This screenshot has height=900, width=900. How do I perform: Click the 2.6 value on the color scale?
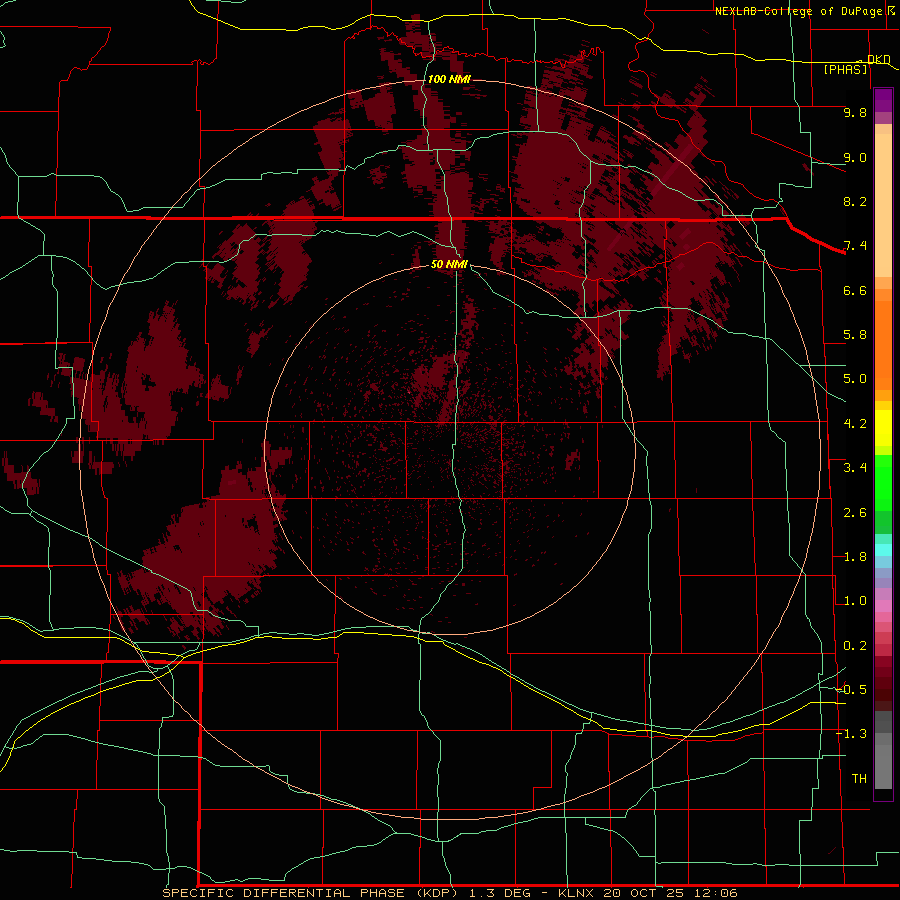coord(855,513)
